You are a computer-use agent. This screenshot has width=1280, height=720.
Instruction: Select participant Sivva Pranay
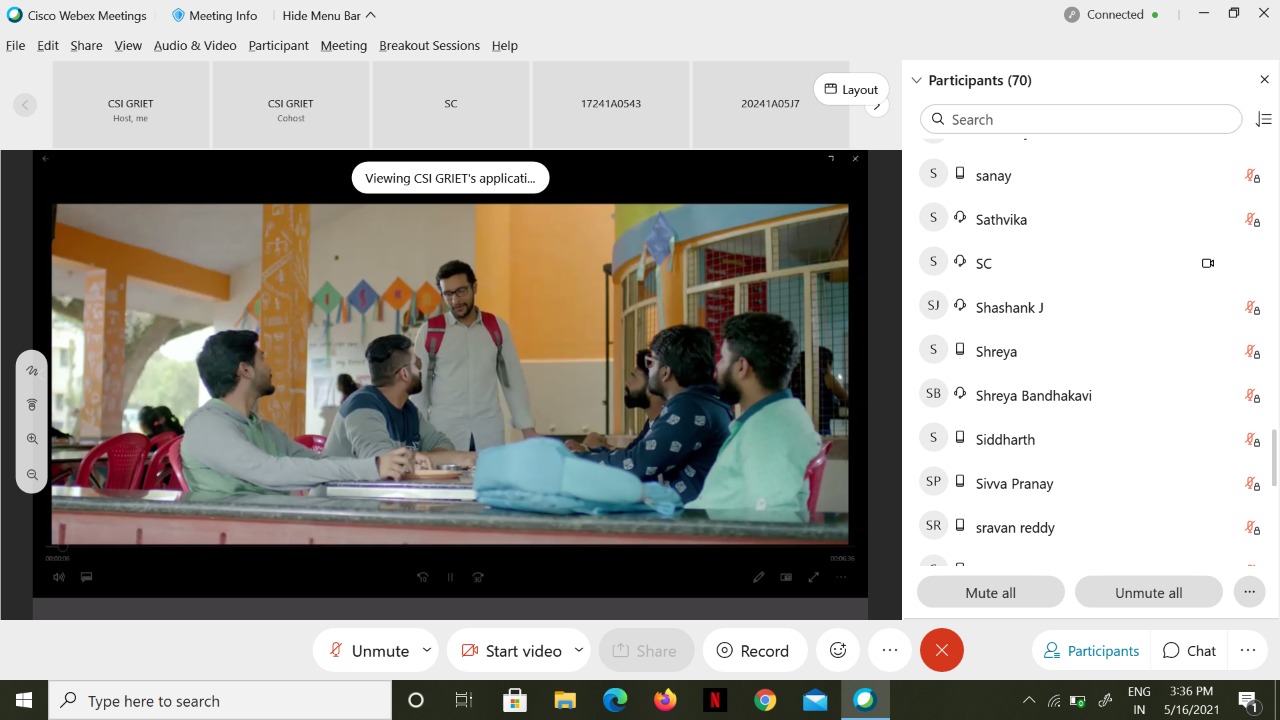[x=1014, y=484]
